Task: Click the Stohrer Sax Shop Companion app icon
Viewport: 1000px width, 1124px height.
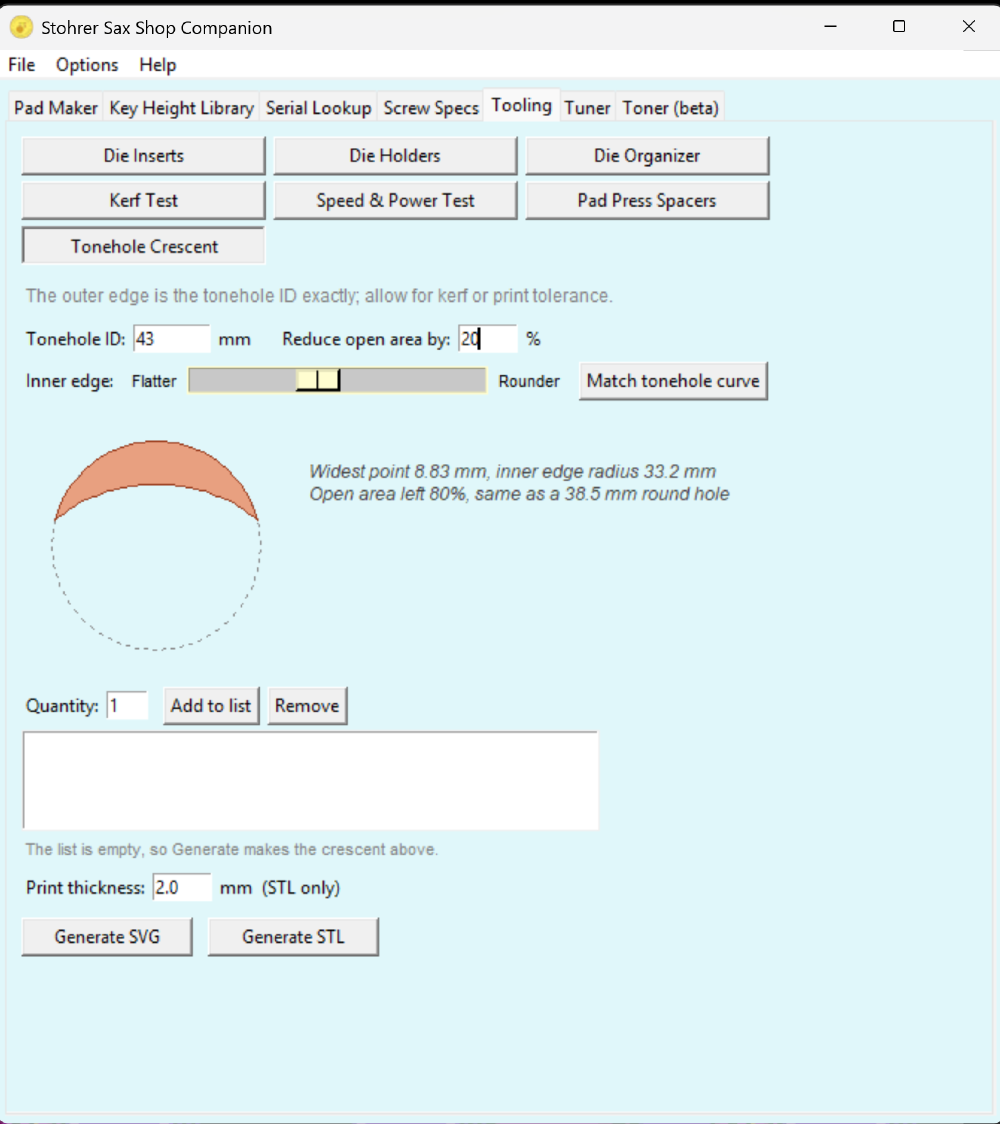Action: [x=21, y=27]
